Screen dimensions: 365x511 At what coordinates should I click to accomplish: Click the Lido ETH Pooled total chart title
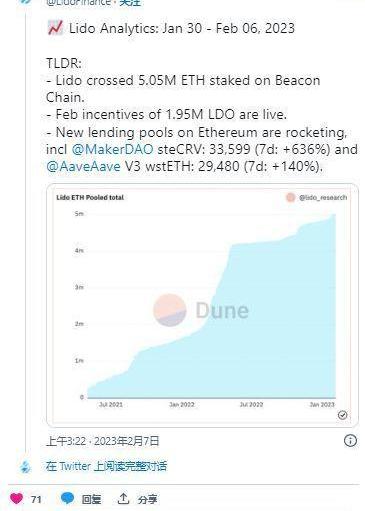tap(90, 197)
